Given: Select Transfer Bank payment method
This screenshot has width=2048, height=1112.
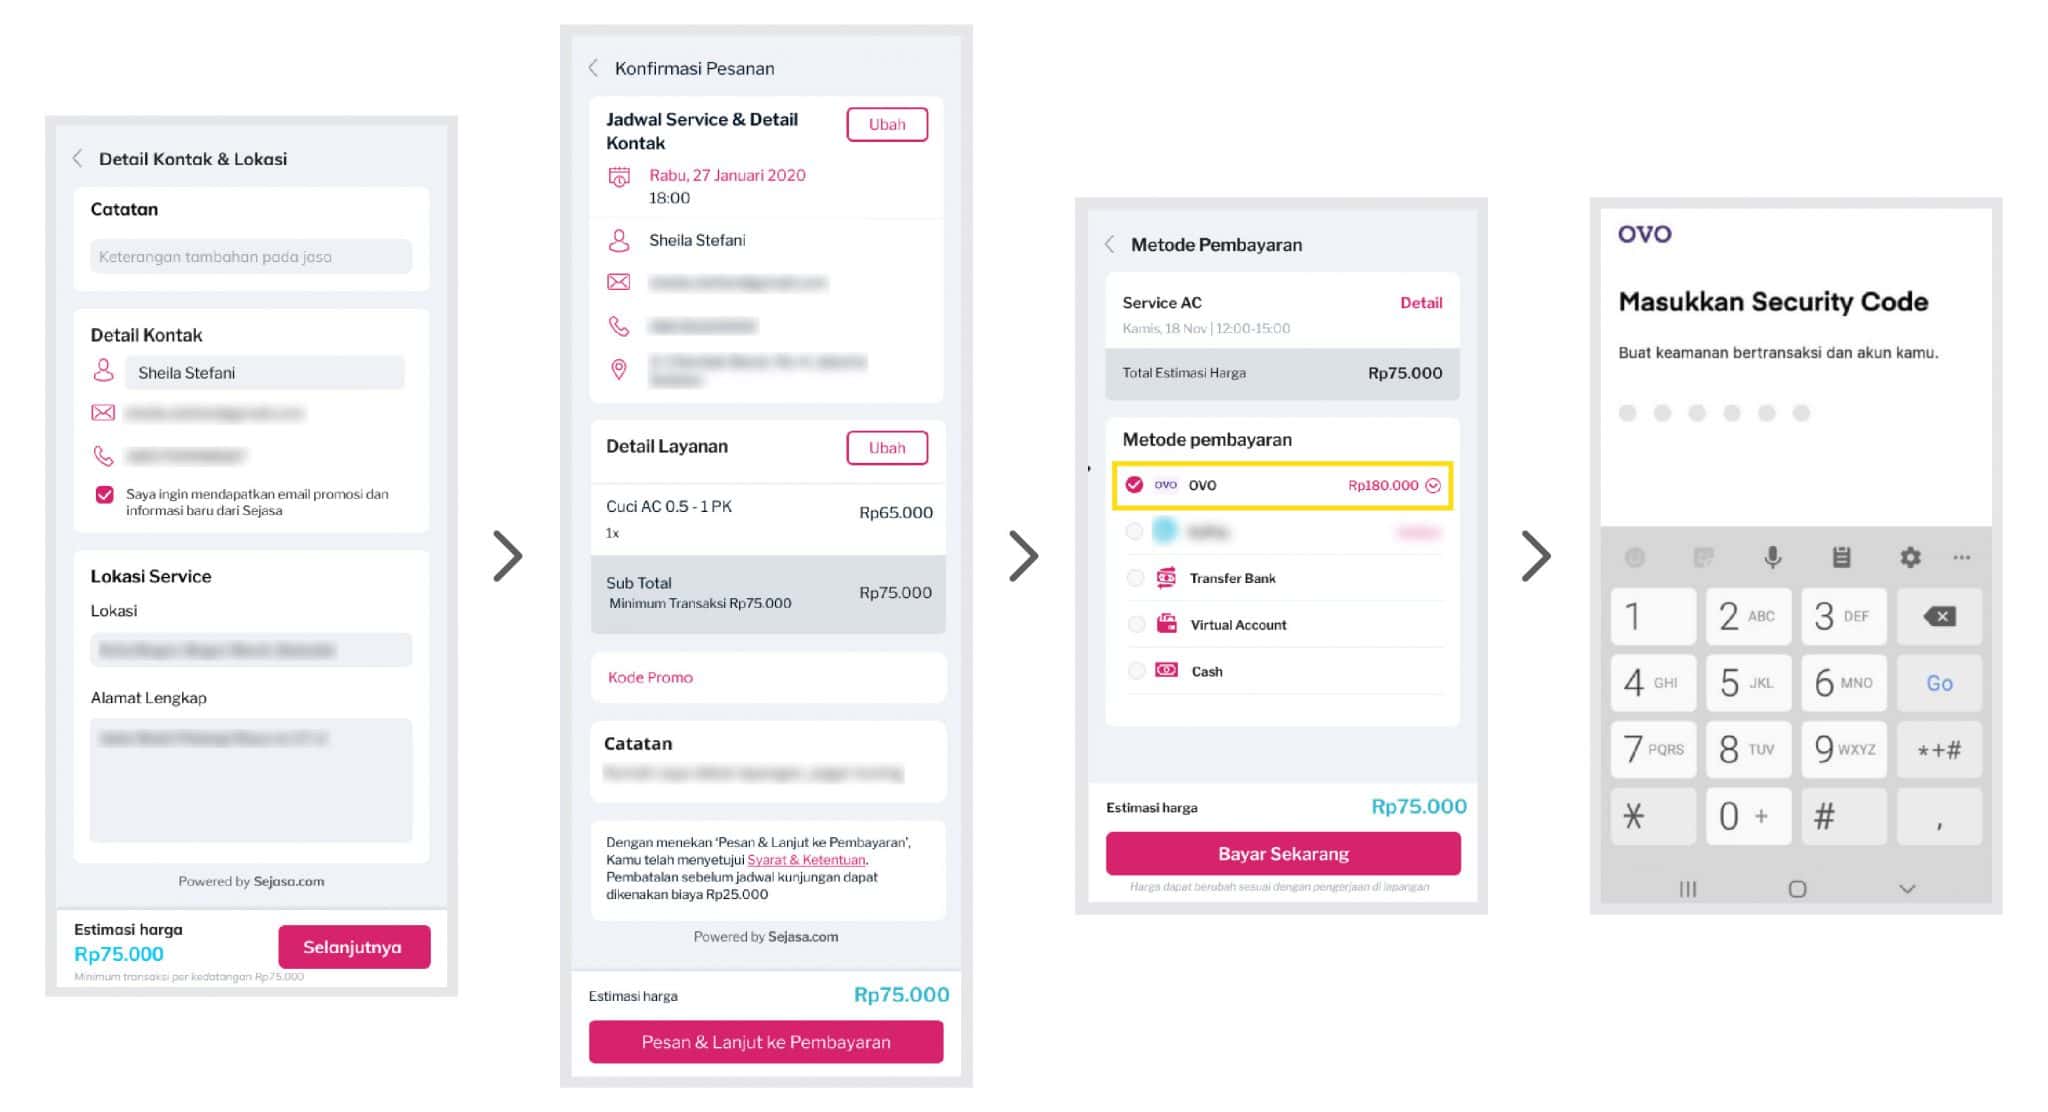Looking at the screenshot, I should click(1135, 578).
